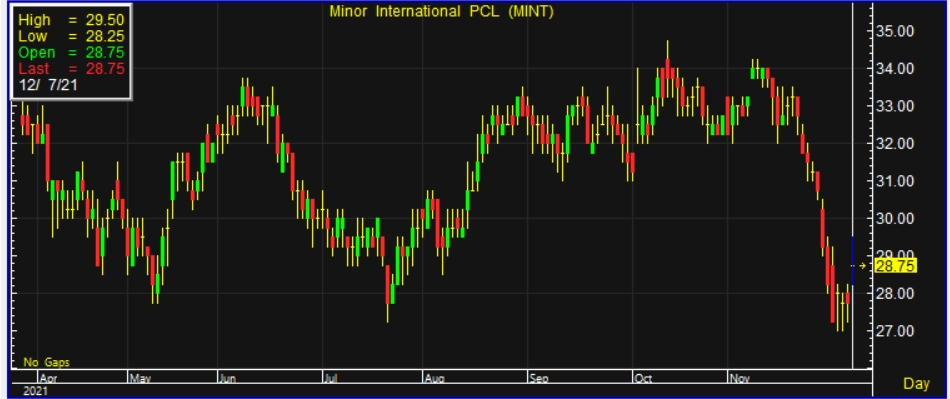This screenshot has height=399, width=950.
Task: Click the yellow 28.75 last-price tag
Action: point(895,266)
